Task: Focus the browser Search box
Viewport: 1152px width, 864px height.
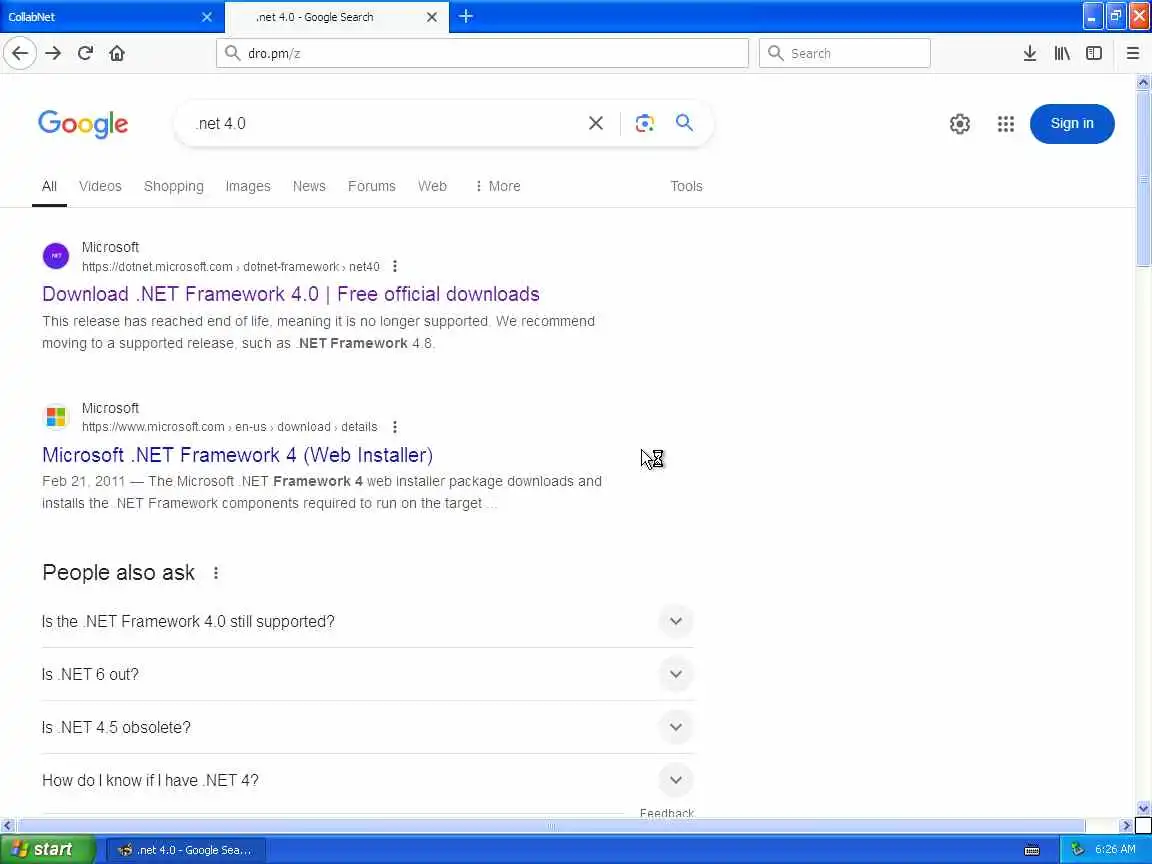Action: tap(844, 53)
